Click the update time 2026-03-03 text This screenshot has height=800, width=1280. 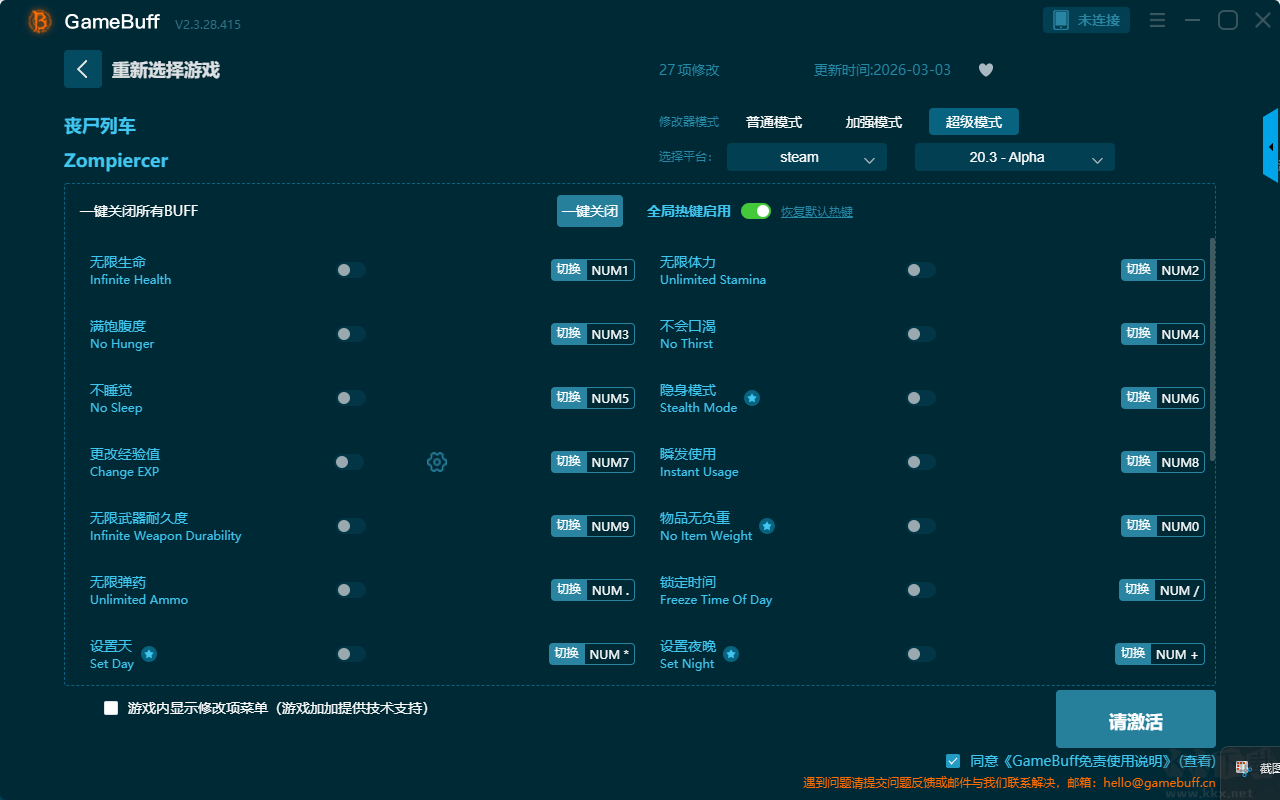tap(883, 70)
